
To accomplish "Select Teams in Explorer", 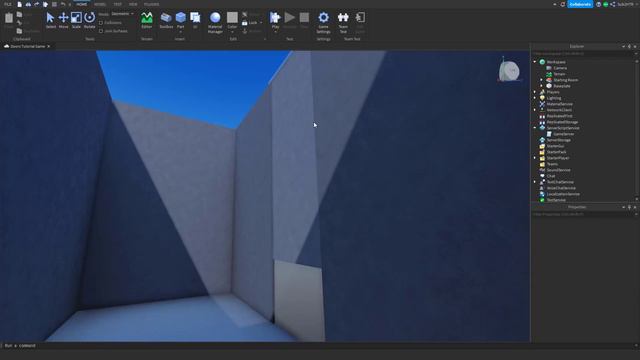I will (x=552, y=164).
